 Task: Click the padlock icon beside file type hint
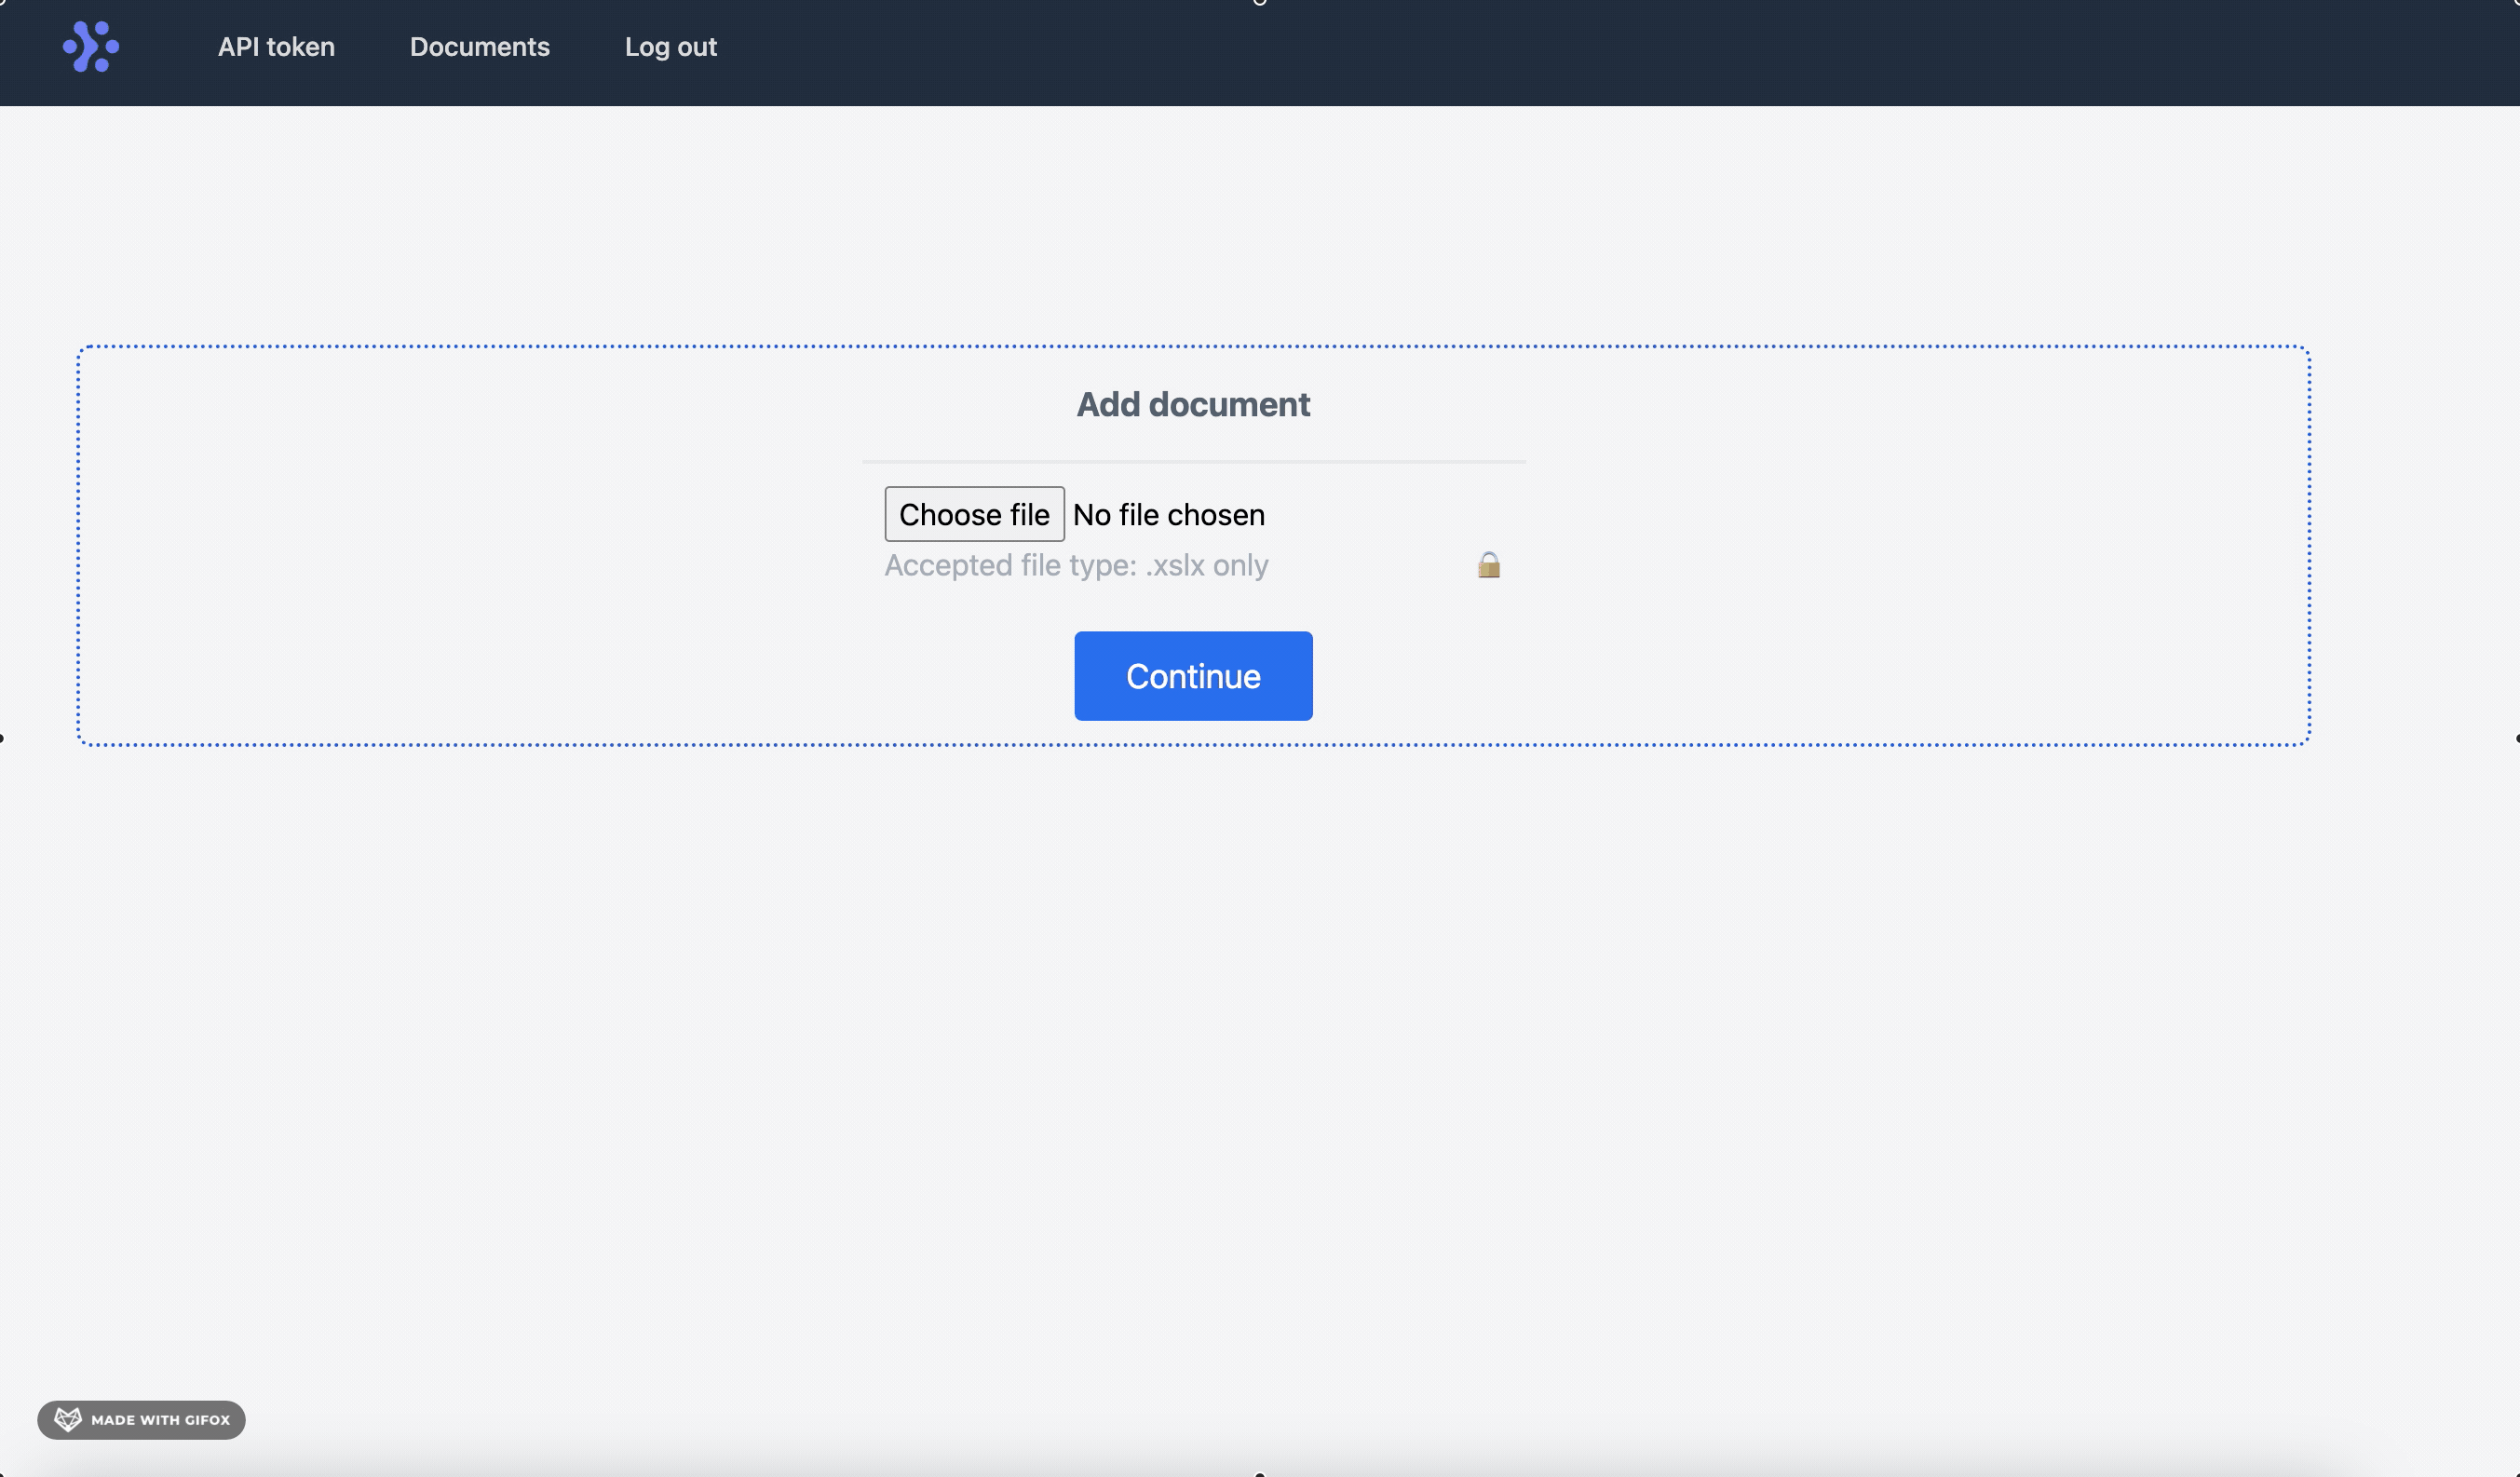[x=1489, y=565]
